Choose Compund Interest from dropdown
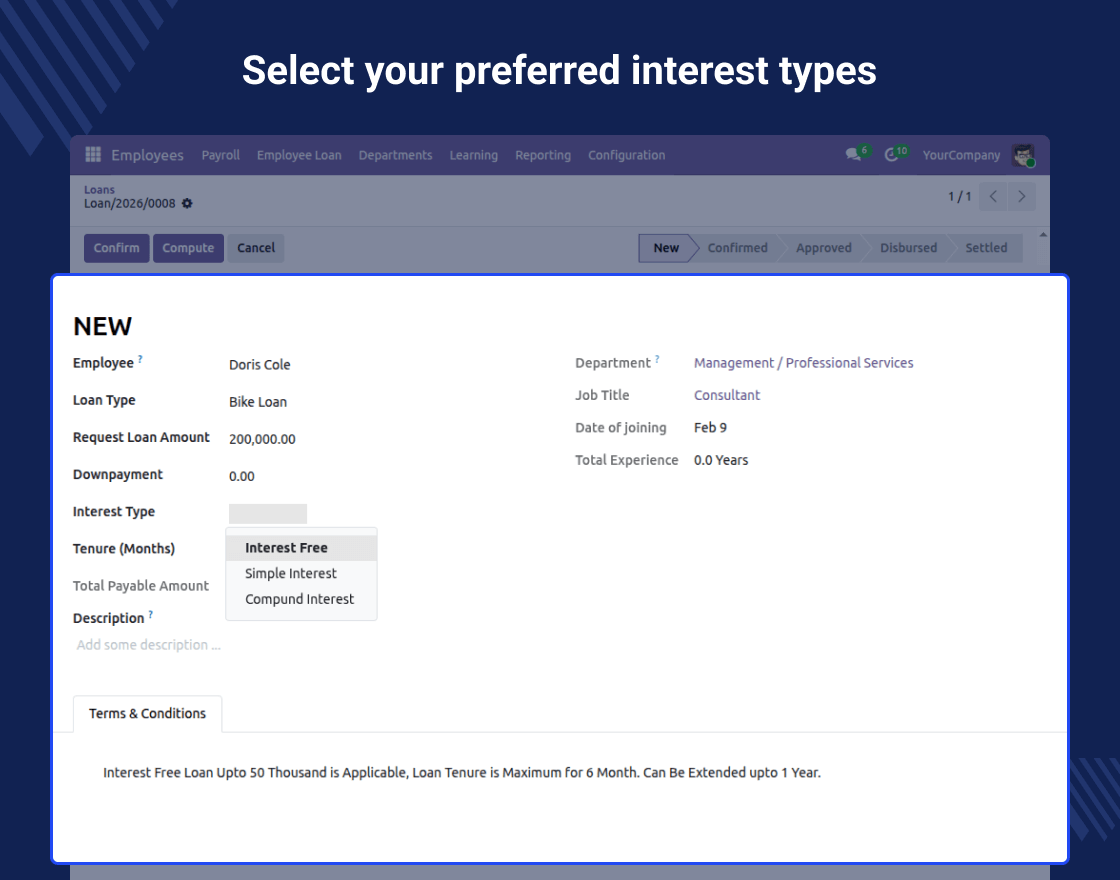This screenshot has height=880, width=1120. click(x=301, y=599)
